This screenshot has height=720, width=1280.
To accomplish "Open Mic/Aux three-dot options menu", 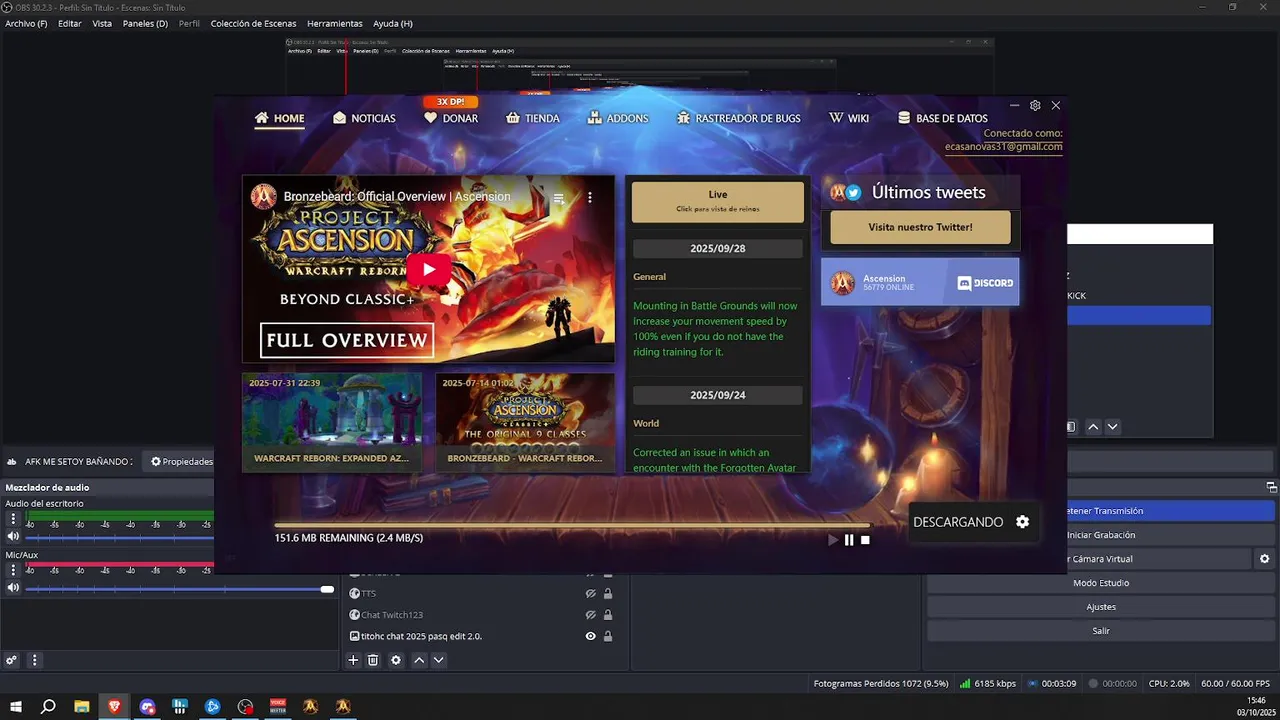I will (13, 570).
